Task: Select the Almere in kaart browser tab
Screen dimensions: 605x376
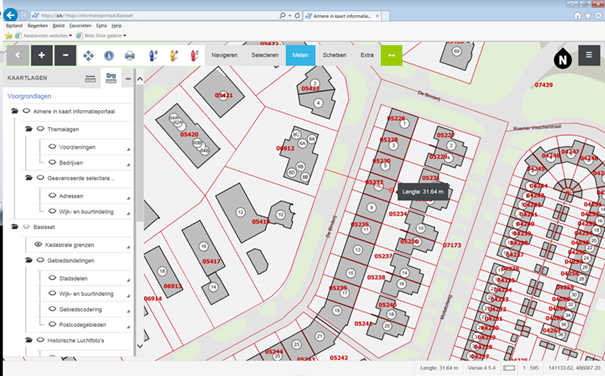Action: (342, 16)
